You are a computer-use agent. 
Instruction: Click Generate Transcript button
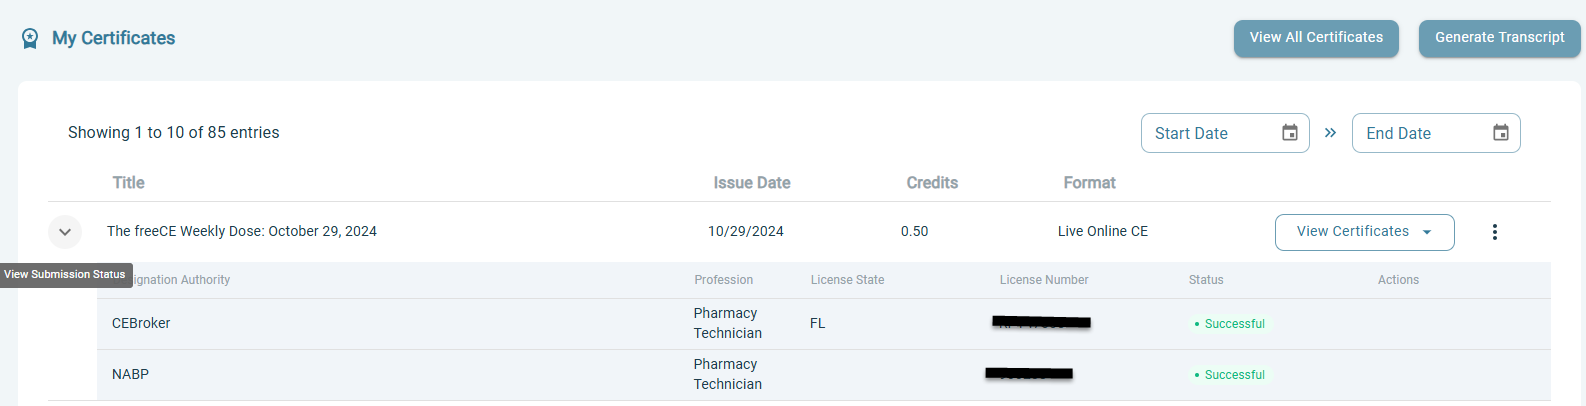[x=1500, y=38]
